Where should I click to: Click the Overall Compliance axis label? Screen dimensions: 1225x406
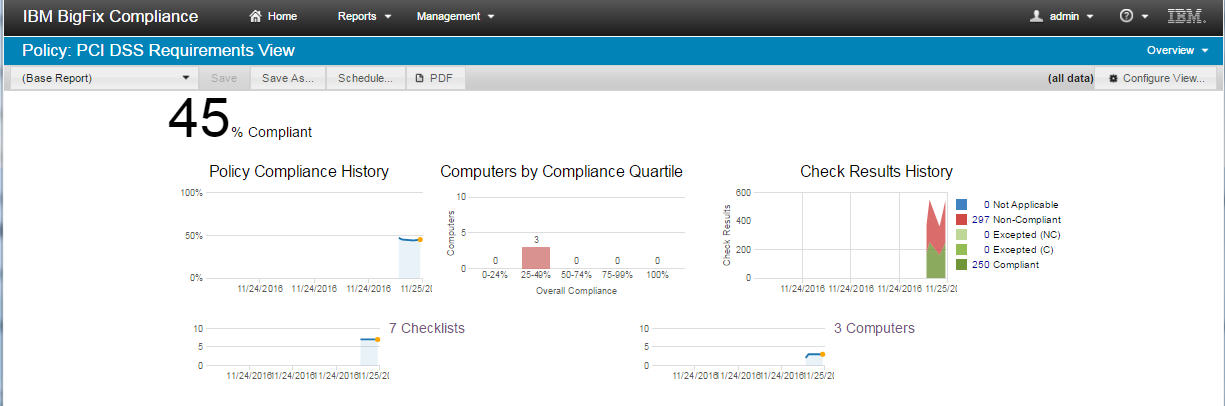pos(574,291)
